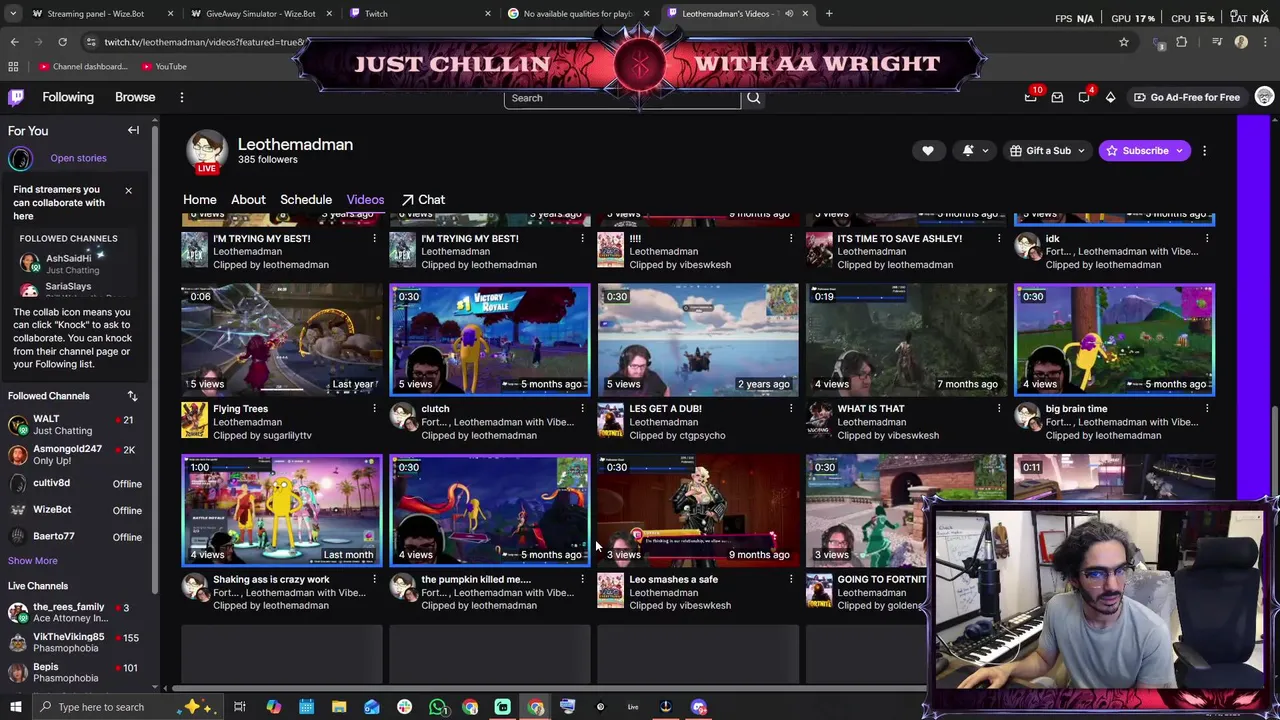The image size is (1280, 720).
Task: Open Prime Loot notifications with 10 badge
Action: [x=1031, y=97]
